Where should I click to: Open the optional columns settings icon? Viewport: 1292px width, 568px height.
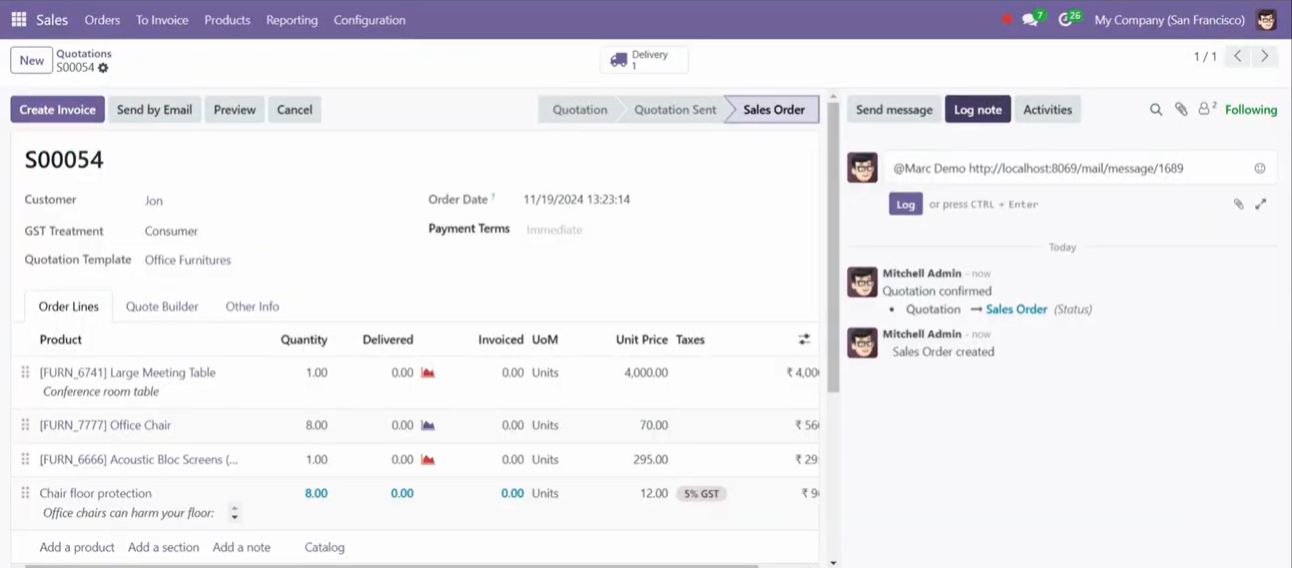804,340
